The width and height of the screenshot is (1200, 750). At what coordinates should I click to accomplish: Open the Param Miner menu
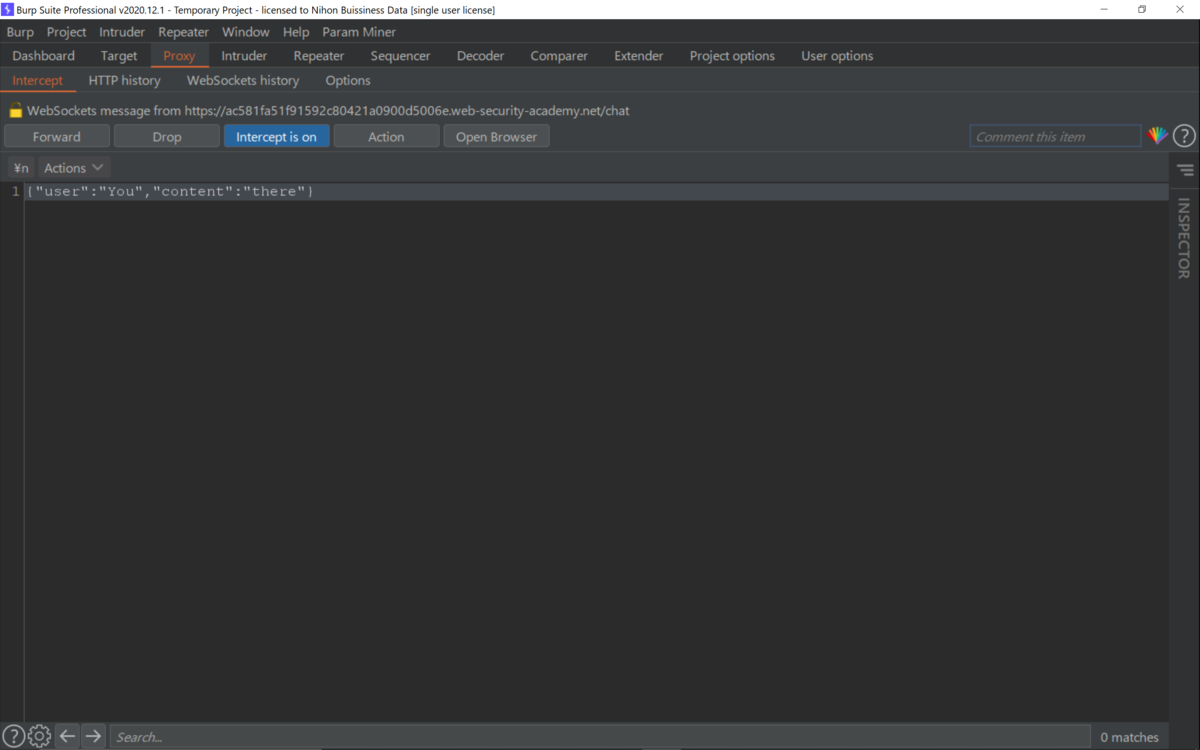click(359, 32)
